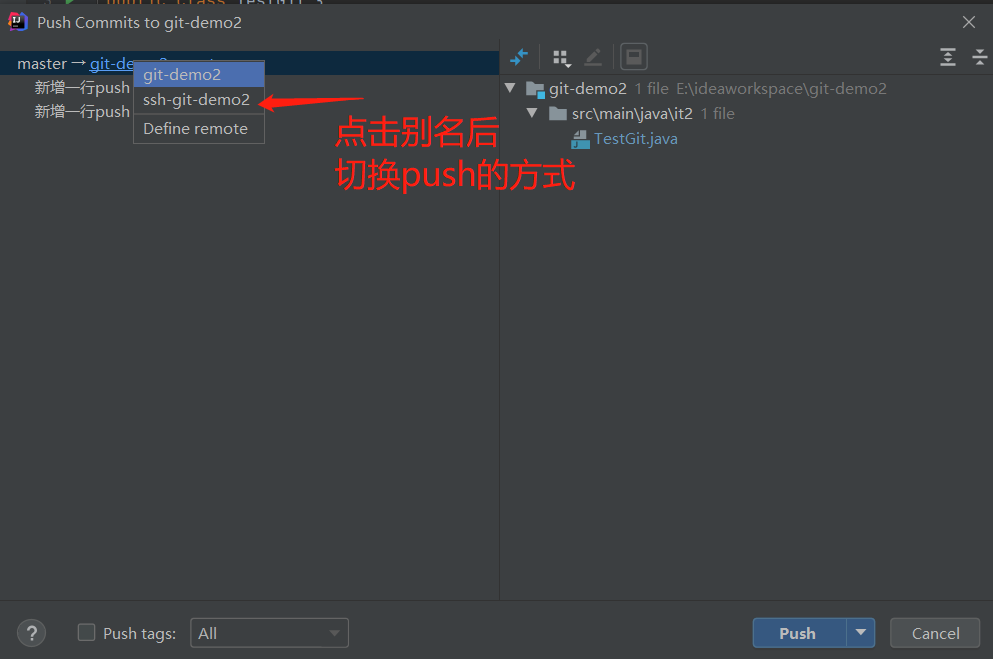Click the Expand All icon

947,58
